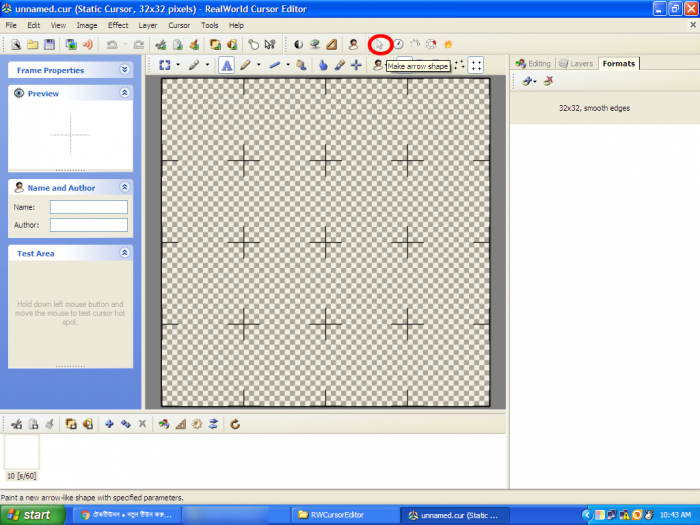Click the flame icon in top toolbar
The image size is (700, 525).
pos(448,45)
